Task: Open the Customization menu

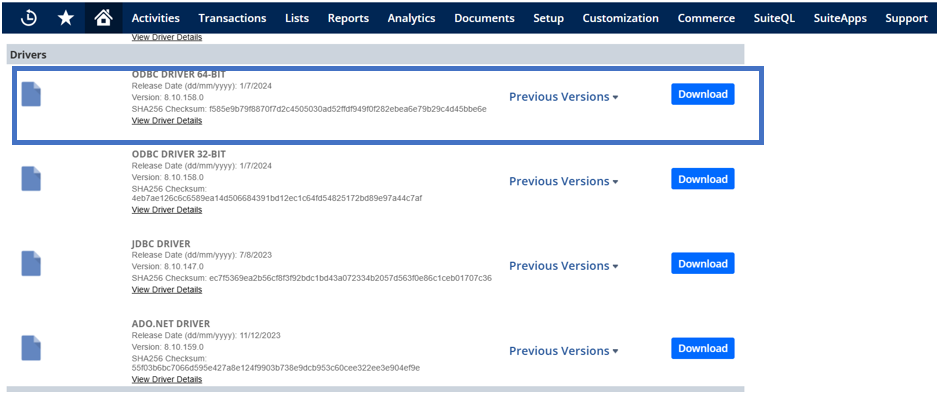Action: tap(620, 18)
